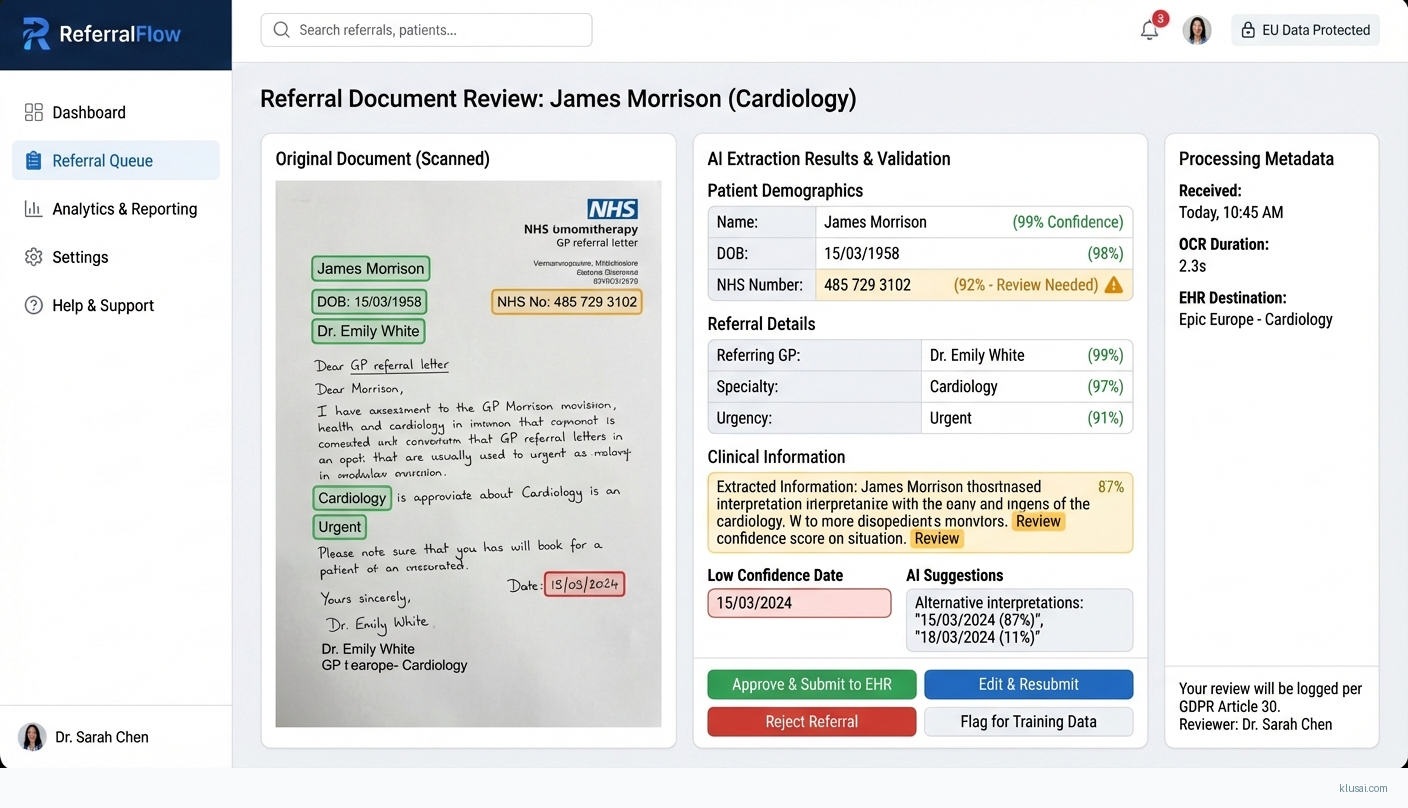Open notifications bell with red badge
The image size is (1408, 808).
coord(1150,30)
